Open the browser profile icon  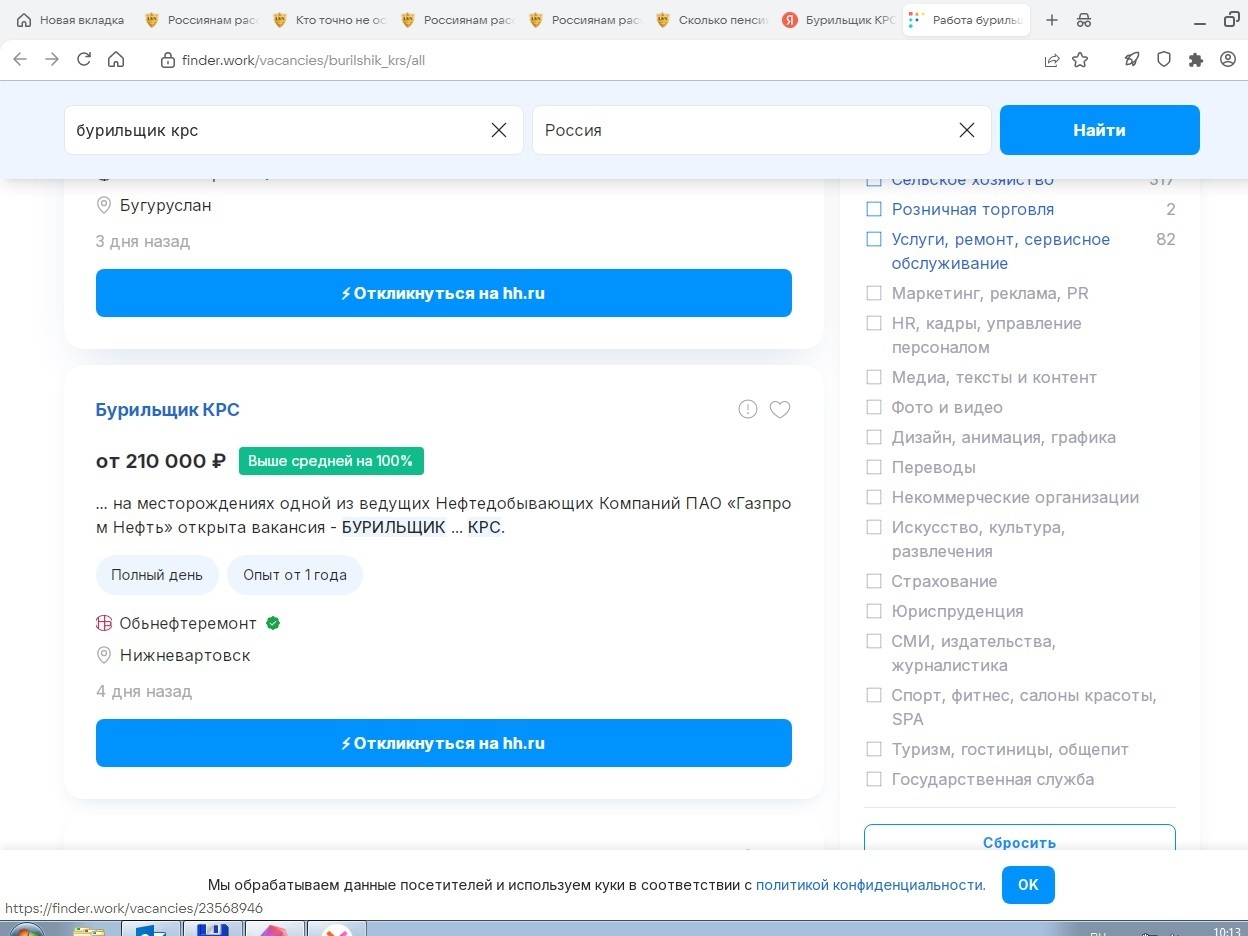click(x=1228, y=60)
